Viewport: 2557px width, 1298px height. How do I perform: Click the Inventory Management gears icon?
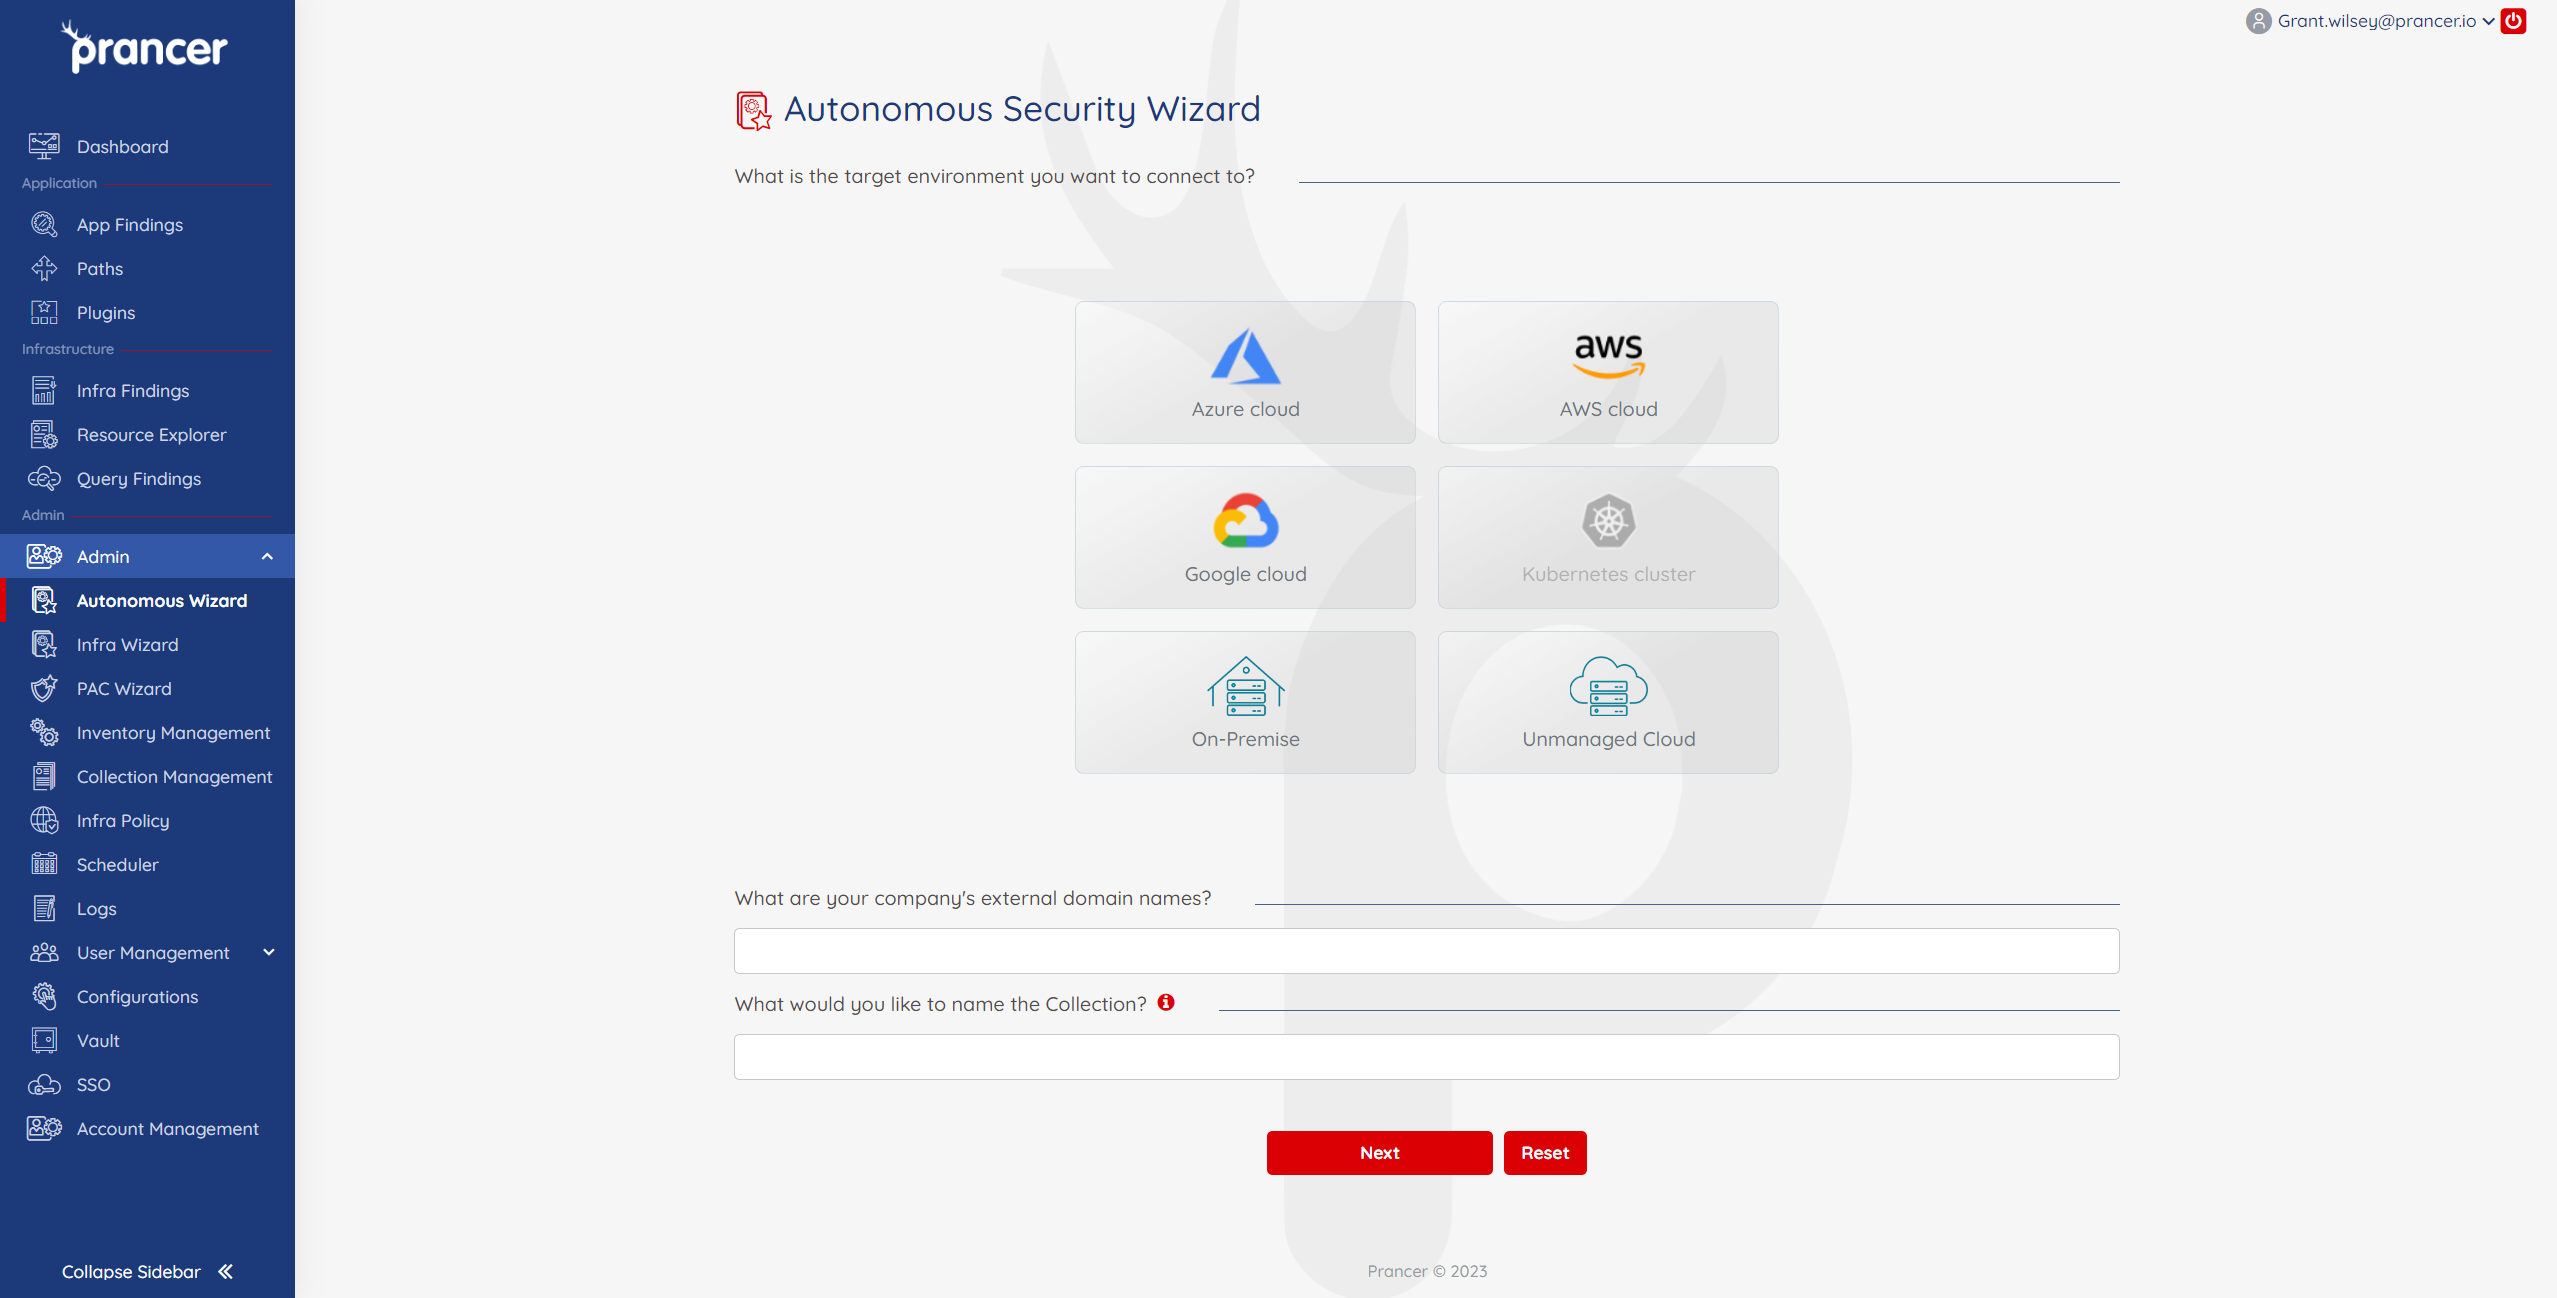(44, 732)
